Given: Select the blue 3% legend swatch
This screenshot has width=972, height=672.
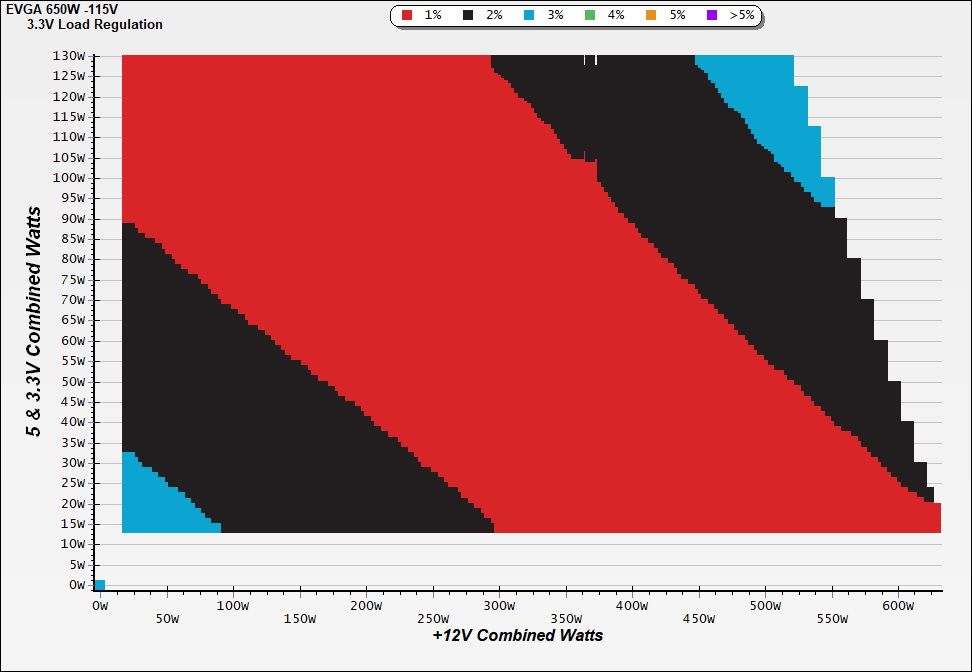Looking at the screenshot, I should tap(529, 15).
